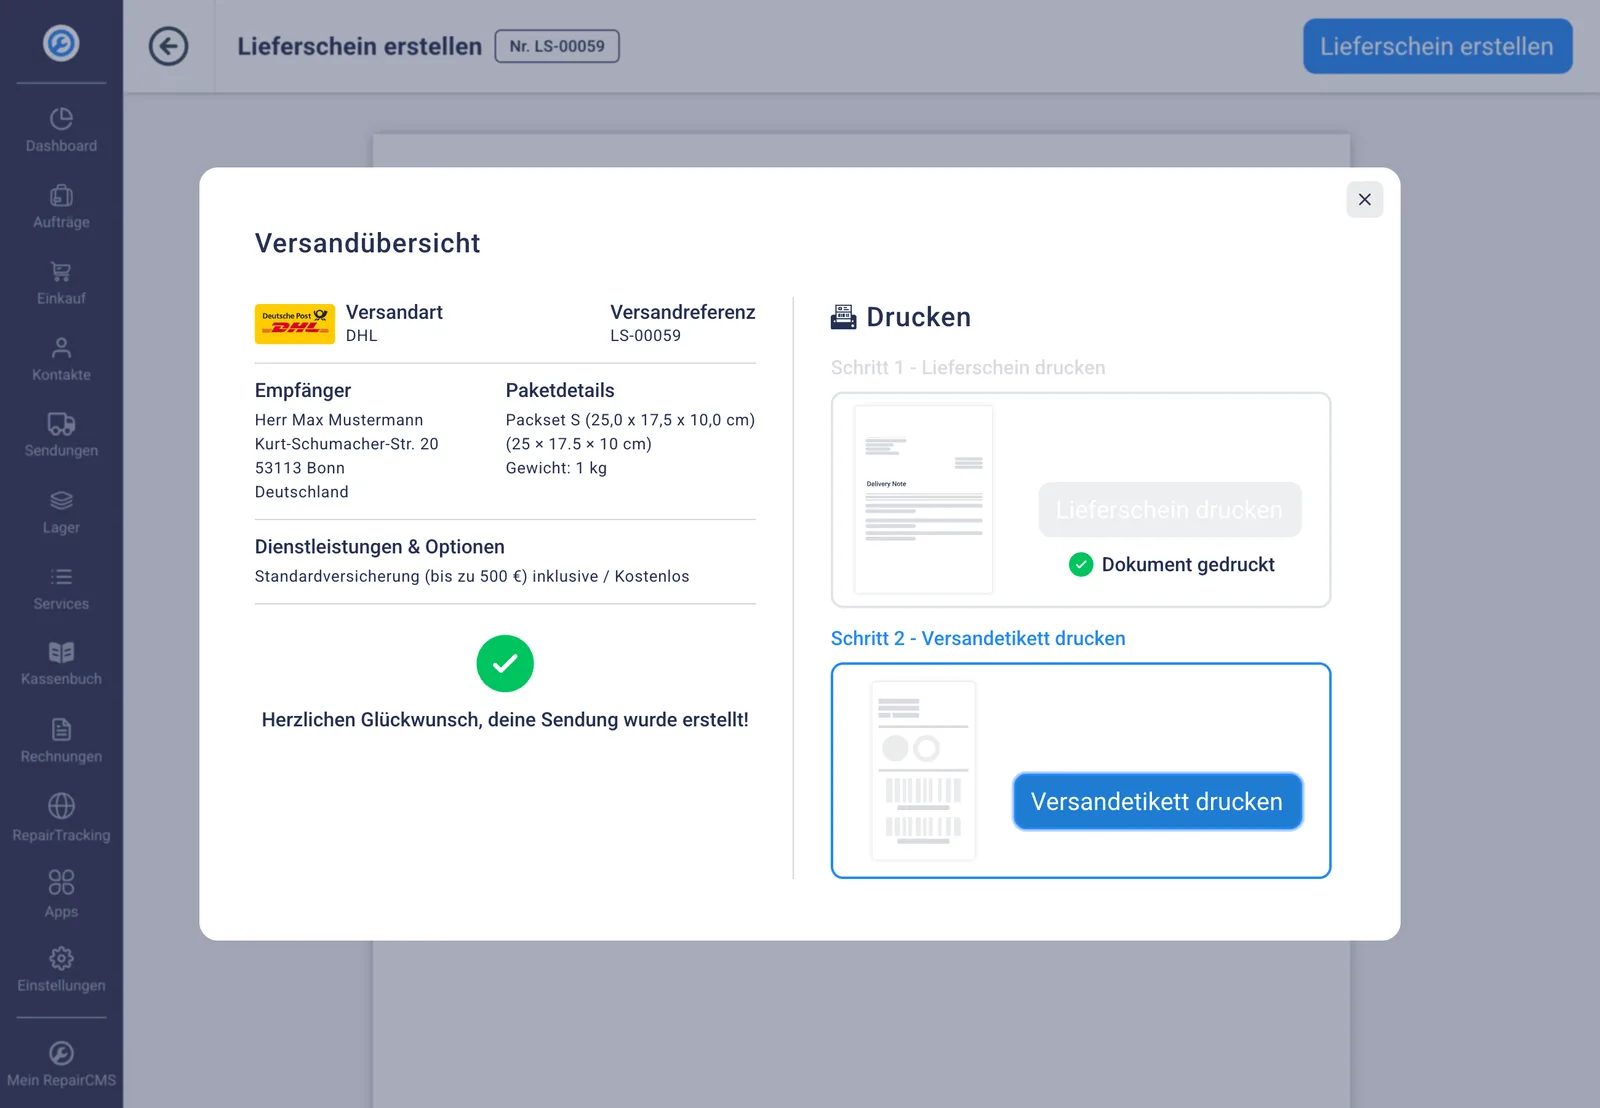Click the green success checkmark circle
The width and height of the screenshot is (1600, 1108).
click(505, 664)
